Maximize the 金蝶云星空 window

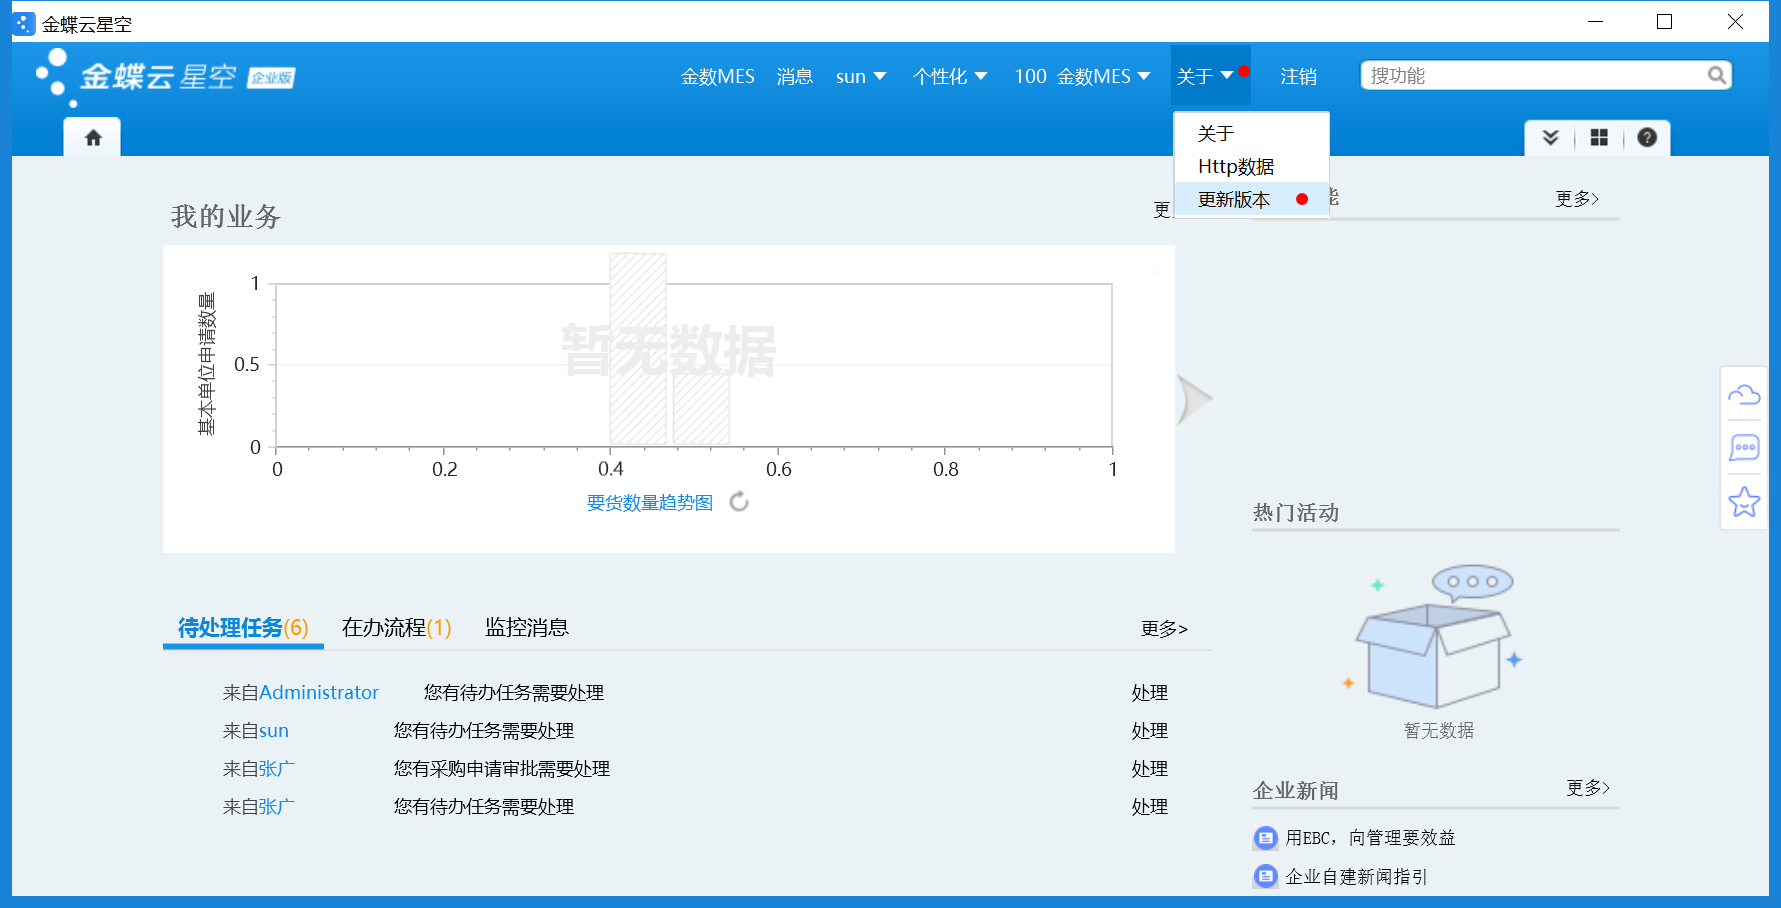click(1665, 22)
